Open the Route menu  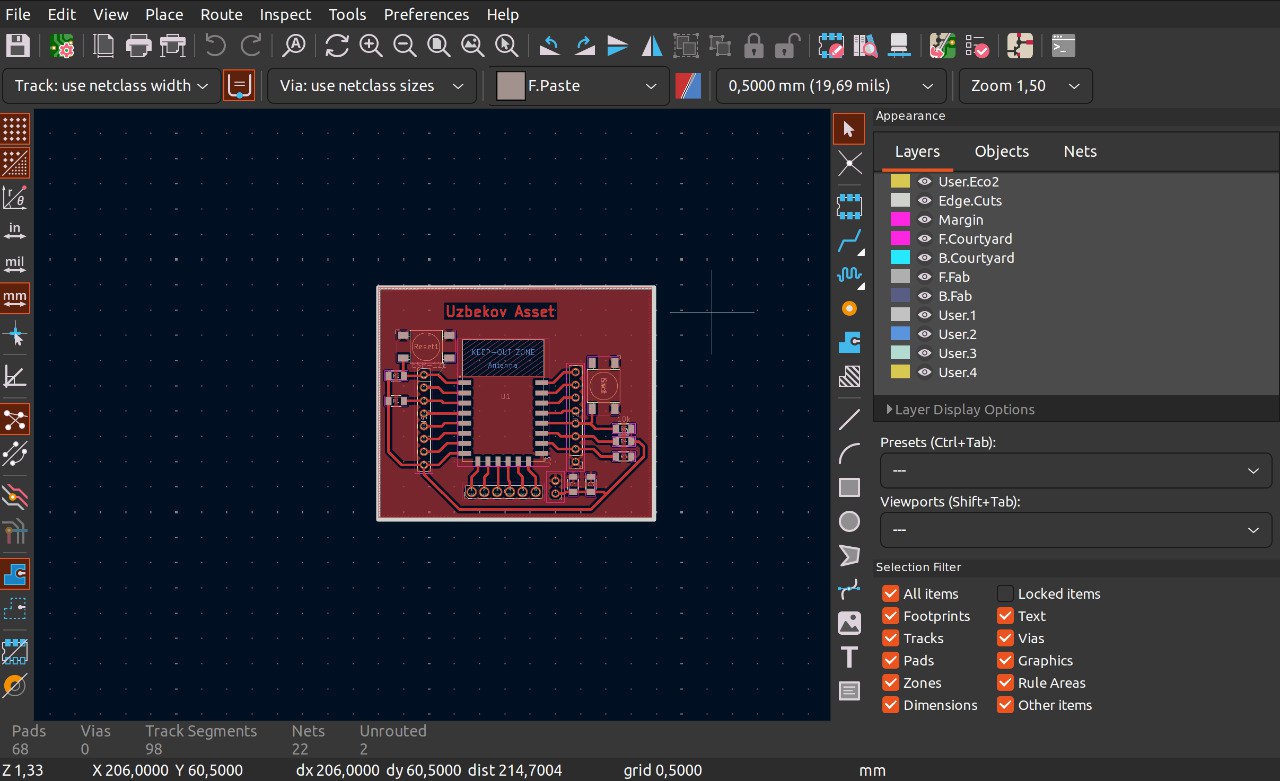coord(221,14)
